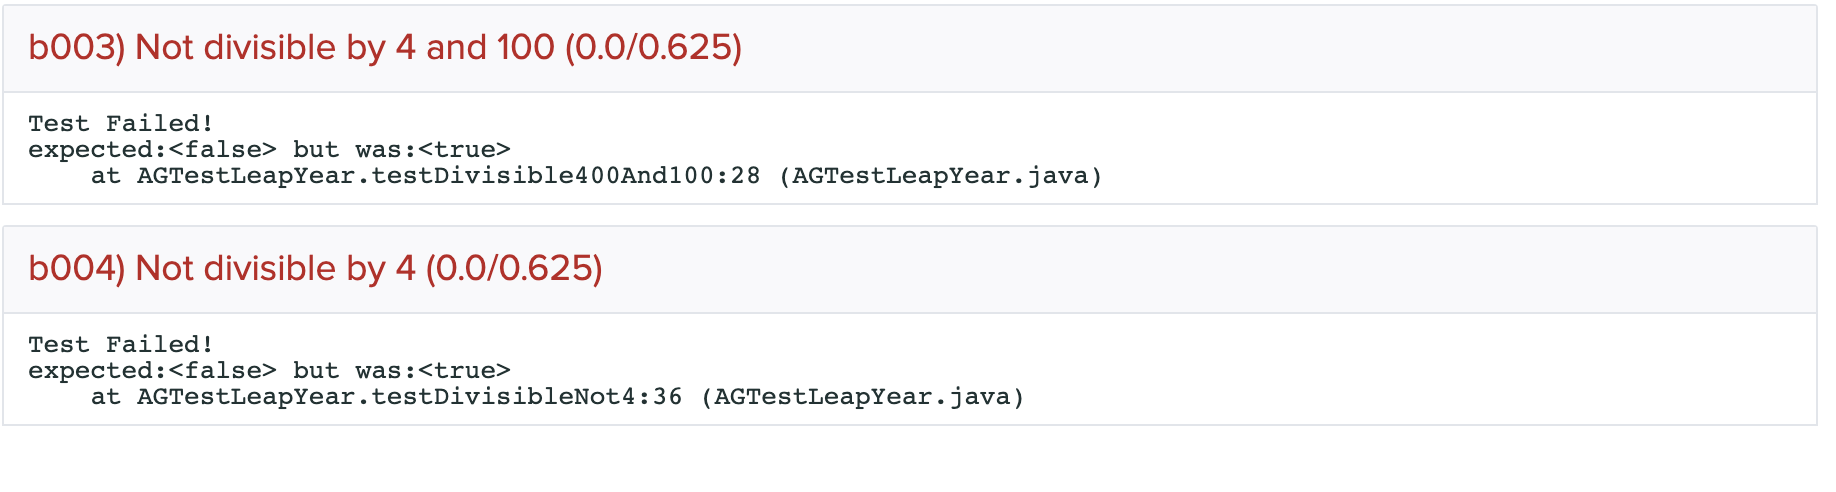Image resolution: width=1836 pixels, height=492 pixels.
Task: Select the b004 score (0.0/0.625)
Action: 514,269
